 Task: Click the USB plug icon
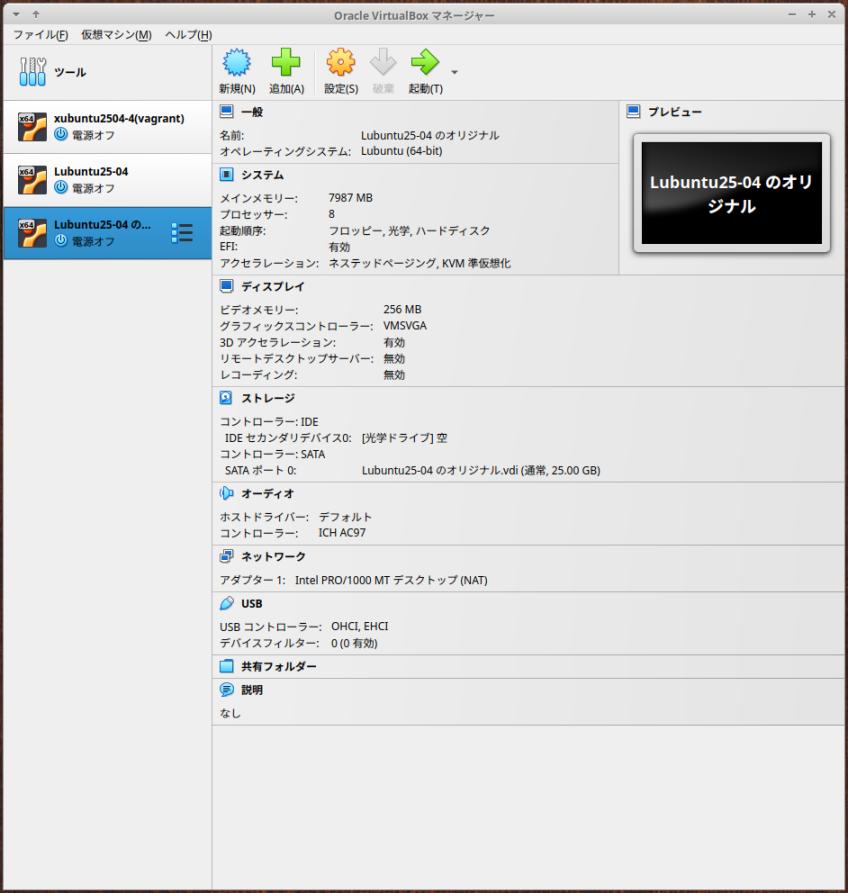click(226, 603)
